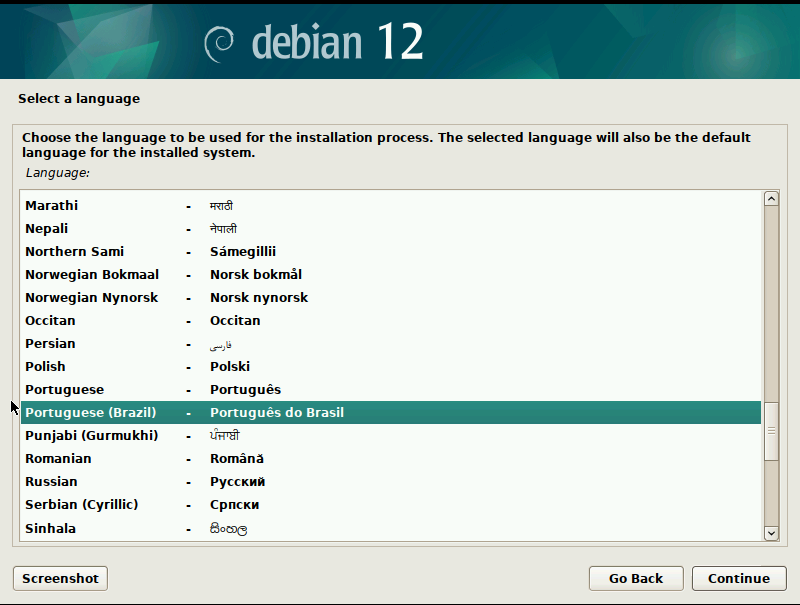Image resolution: width=800 pixels, height=605 pixels.
Task: Select Occitan language row
Action: pos(391,320)
